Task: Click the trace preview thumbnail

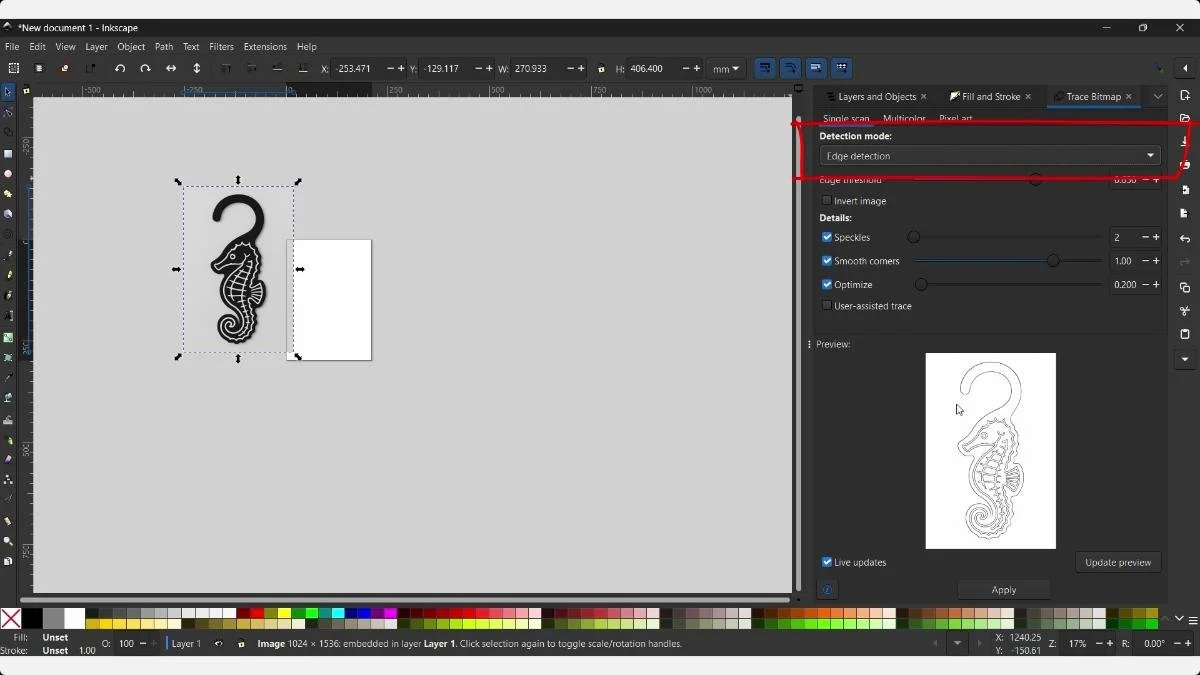Action: point(990,451)
